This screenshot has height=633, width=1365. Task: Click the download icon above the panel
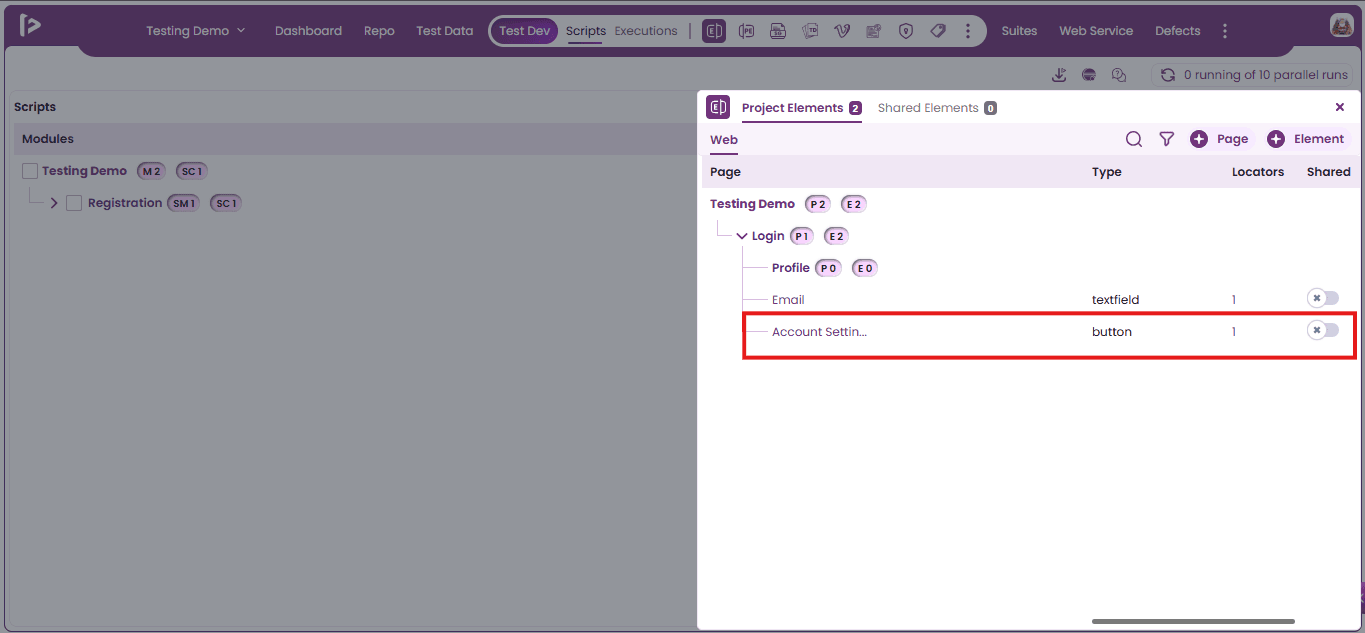1059,75
